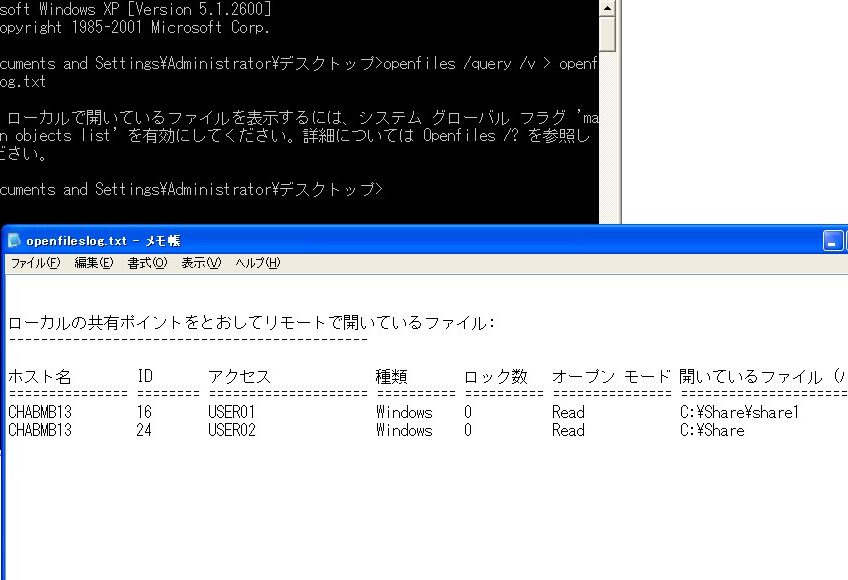Click on USER02 in the Notepad text
848x580 pixels.
click(x=232, y=430)
